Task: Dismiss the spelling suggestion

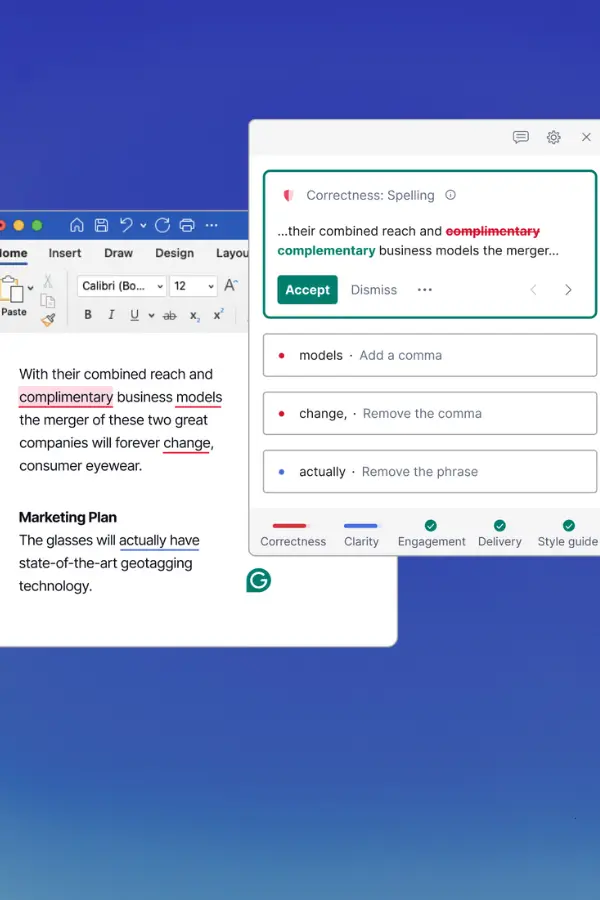Action: pos(373,290)
